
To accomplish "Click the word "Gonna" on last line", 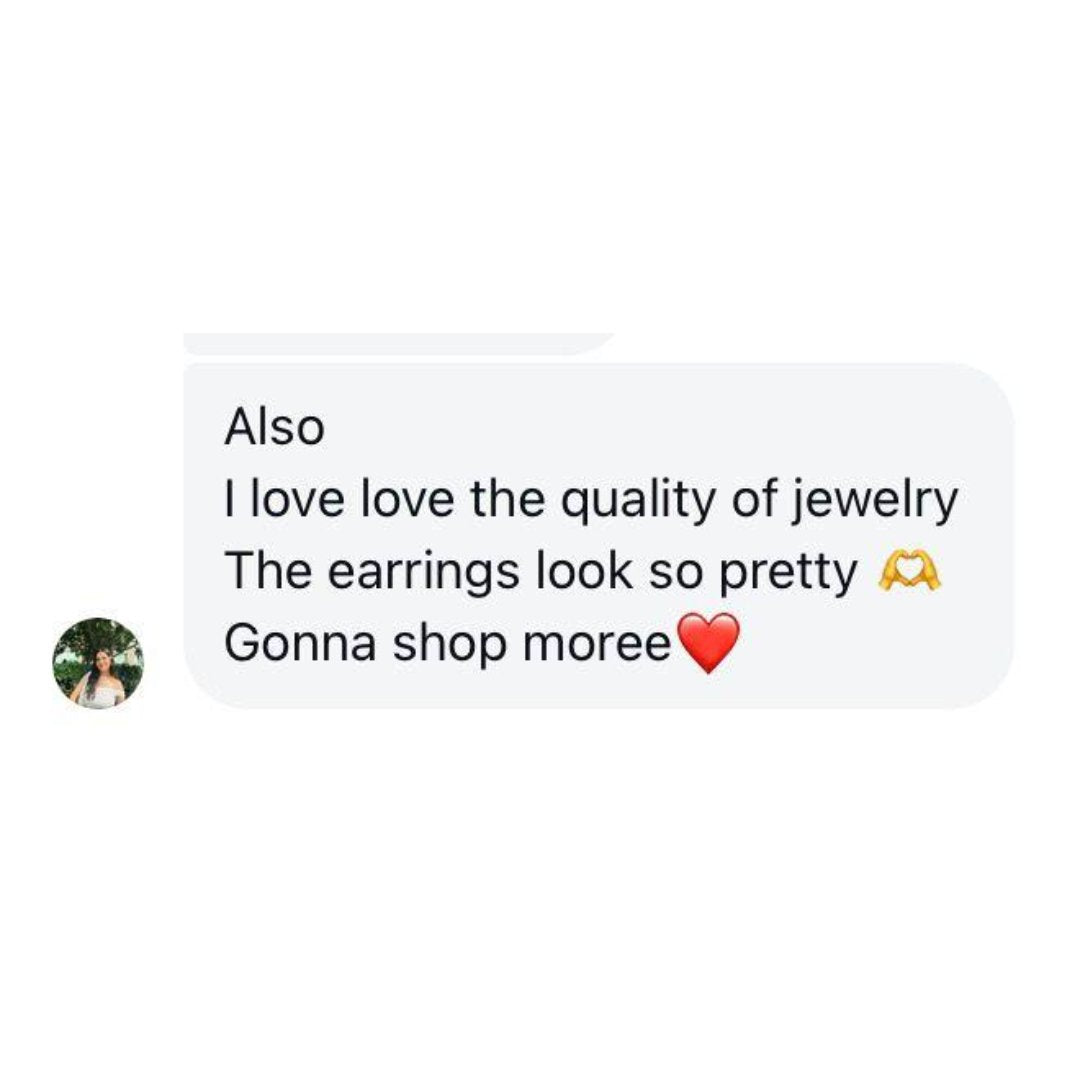I will tap(300, 643).
